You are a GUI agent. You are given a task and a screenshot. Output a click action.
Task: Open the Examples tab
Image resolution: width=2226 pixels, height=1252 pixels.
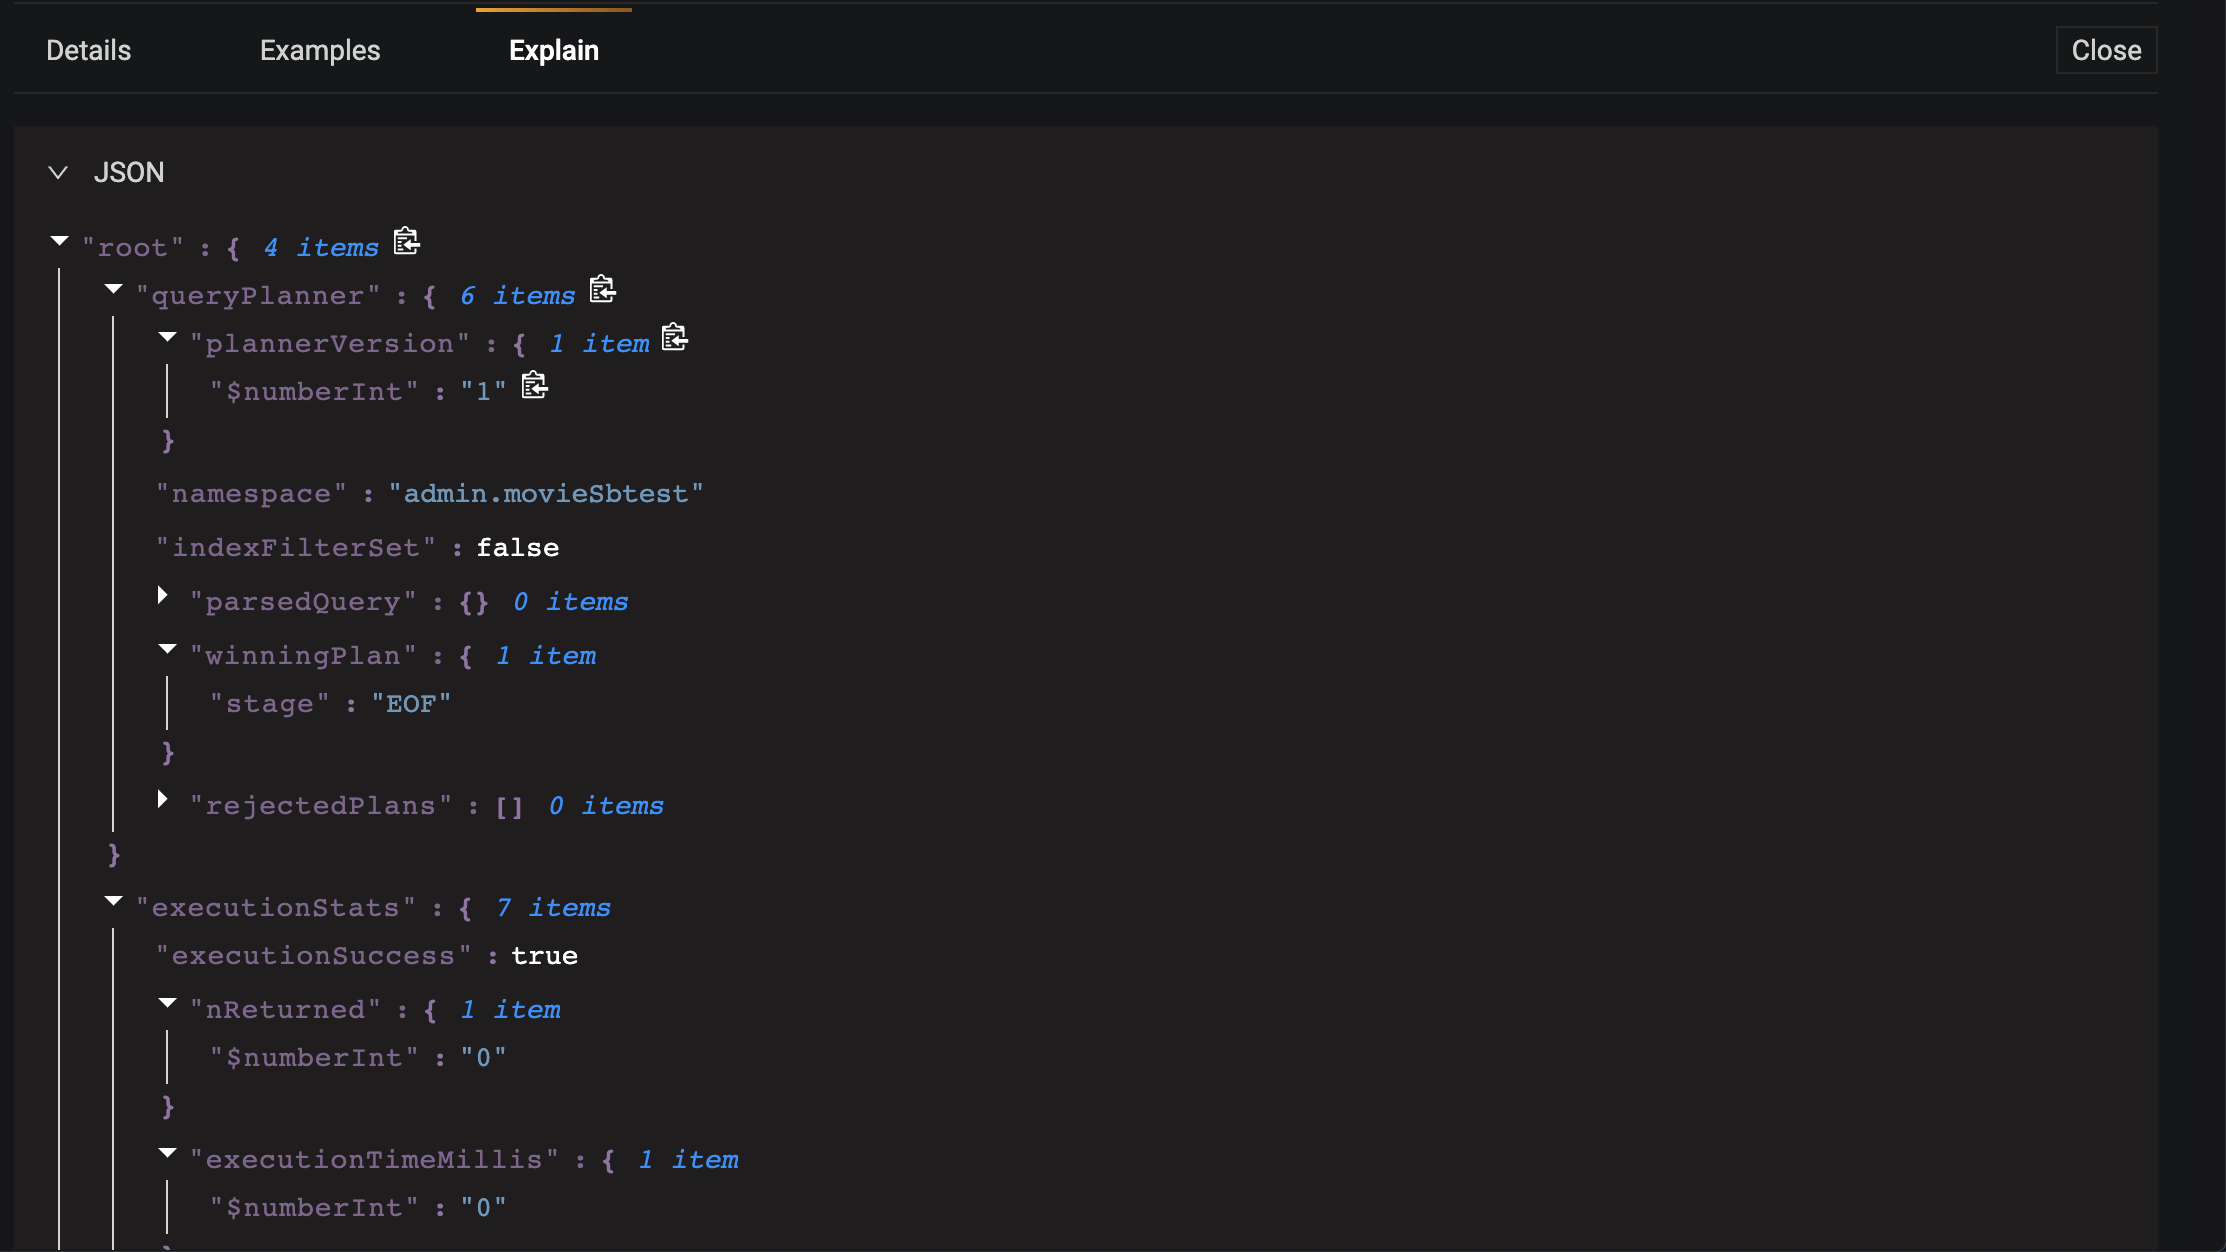tap(320, 51)
